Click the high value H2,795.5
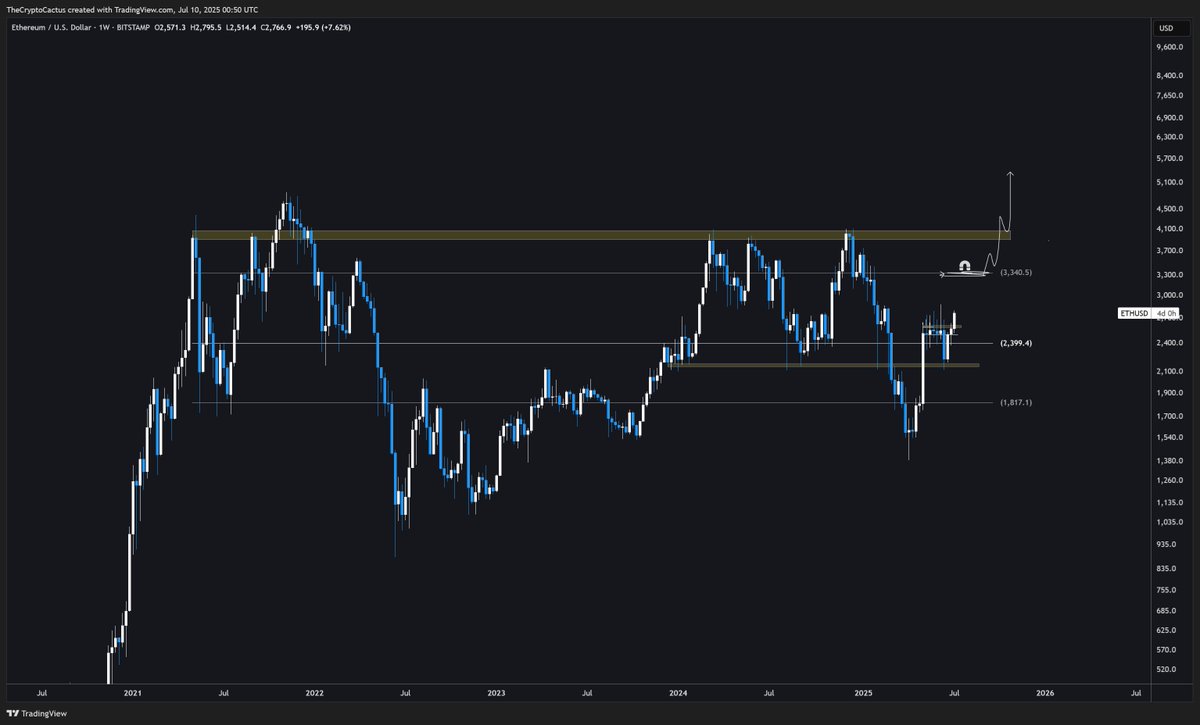 coord(204,27)
